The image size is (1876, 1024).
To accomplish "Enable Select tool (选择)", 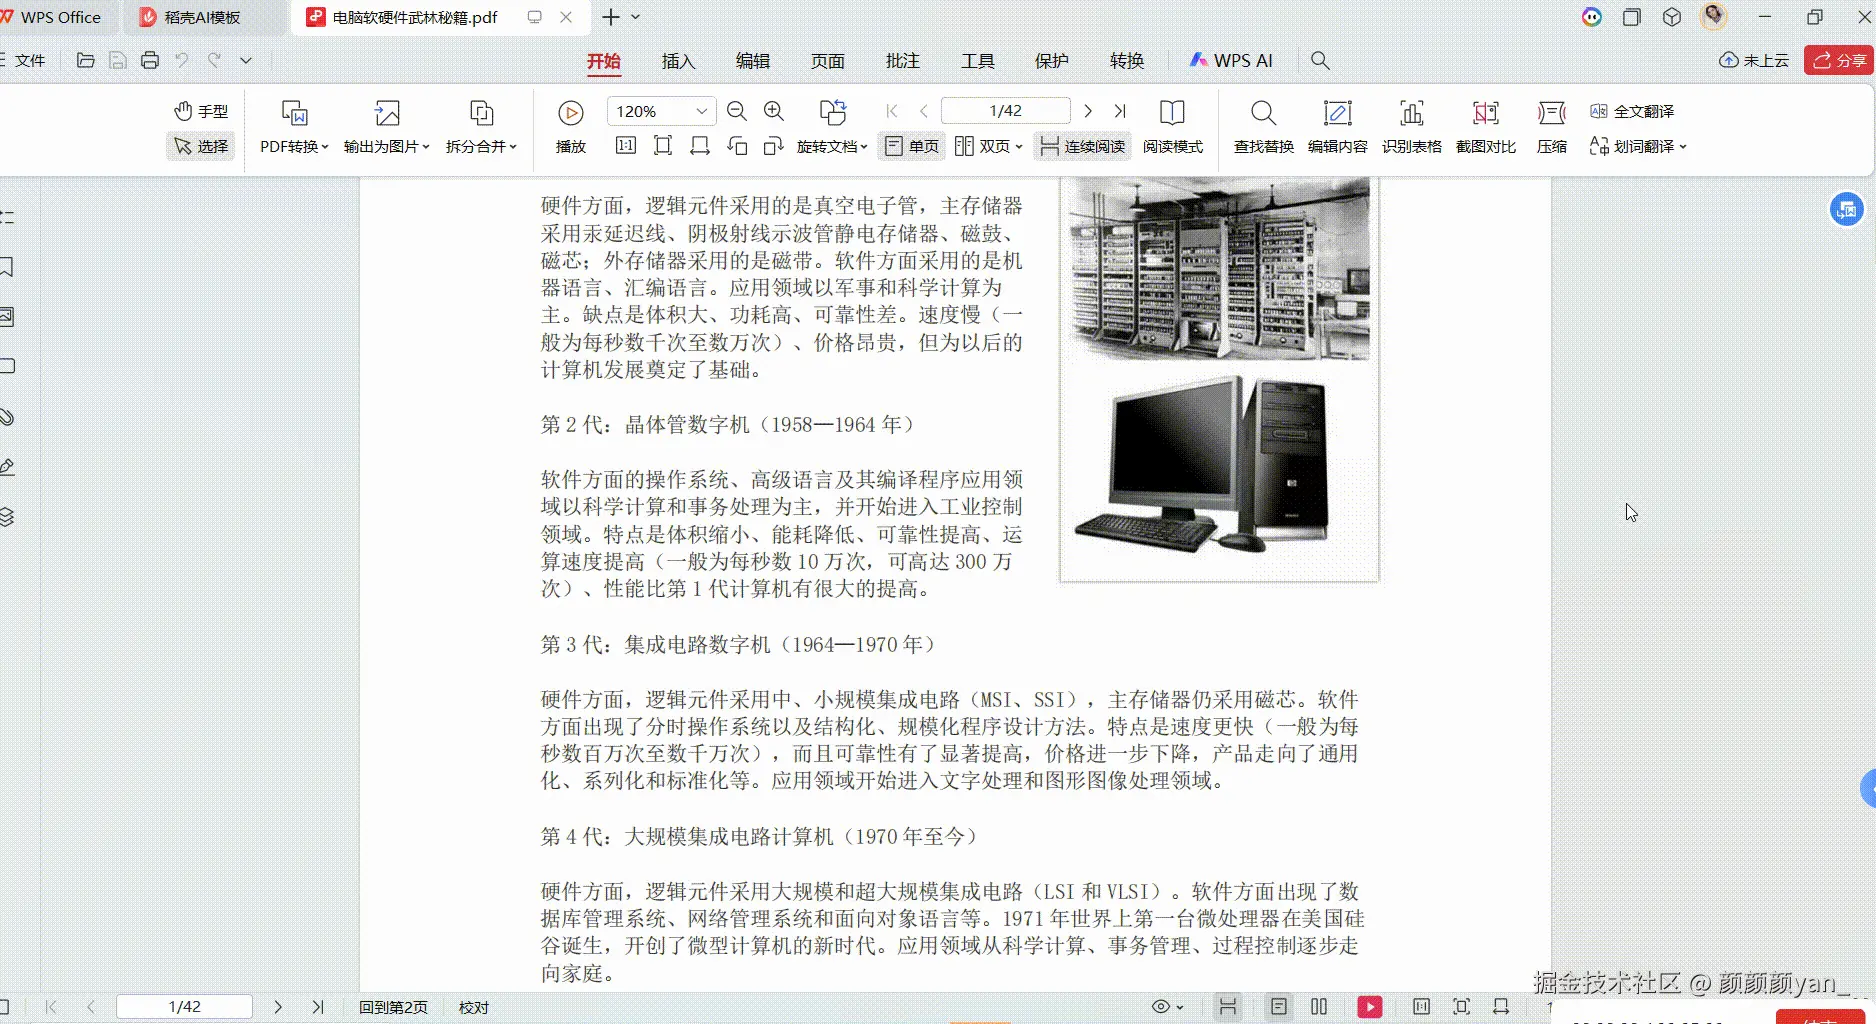I will coord(201,146).
